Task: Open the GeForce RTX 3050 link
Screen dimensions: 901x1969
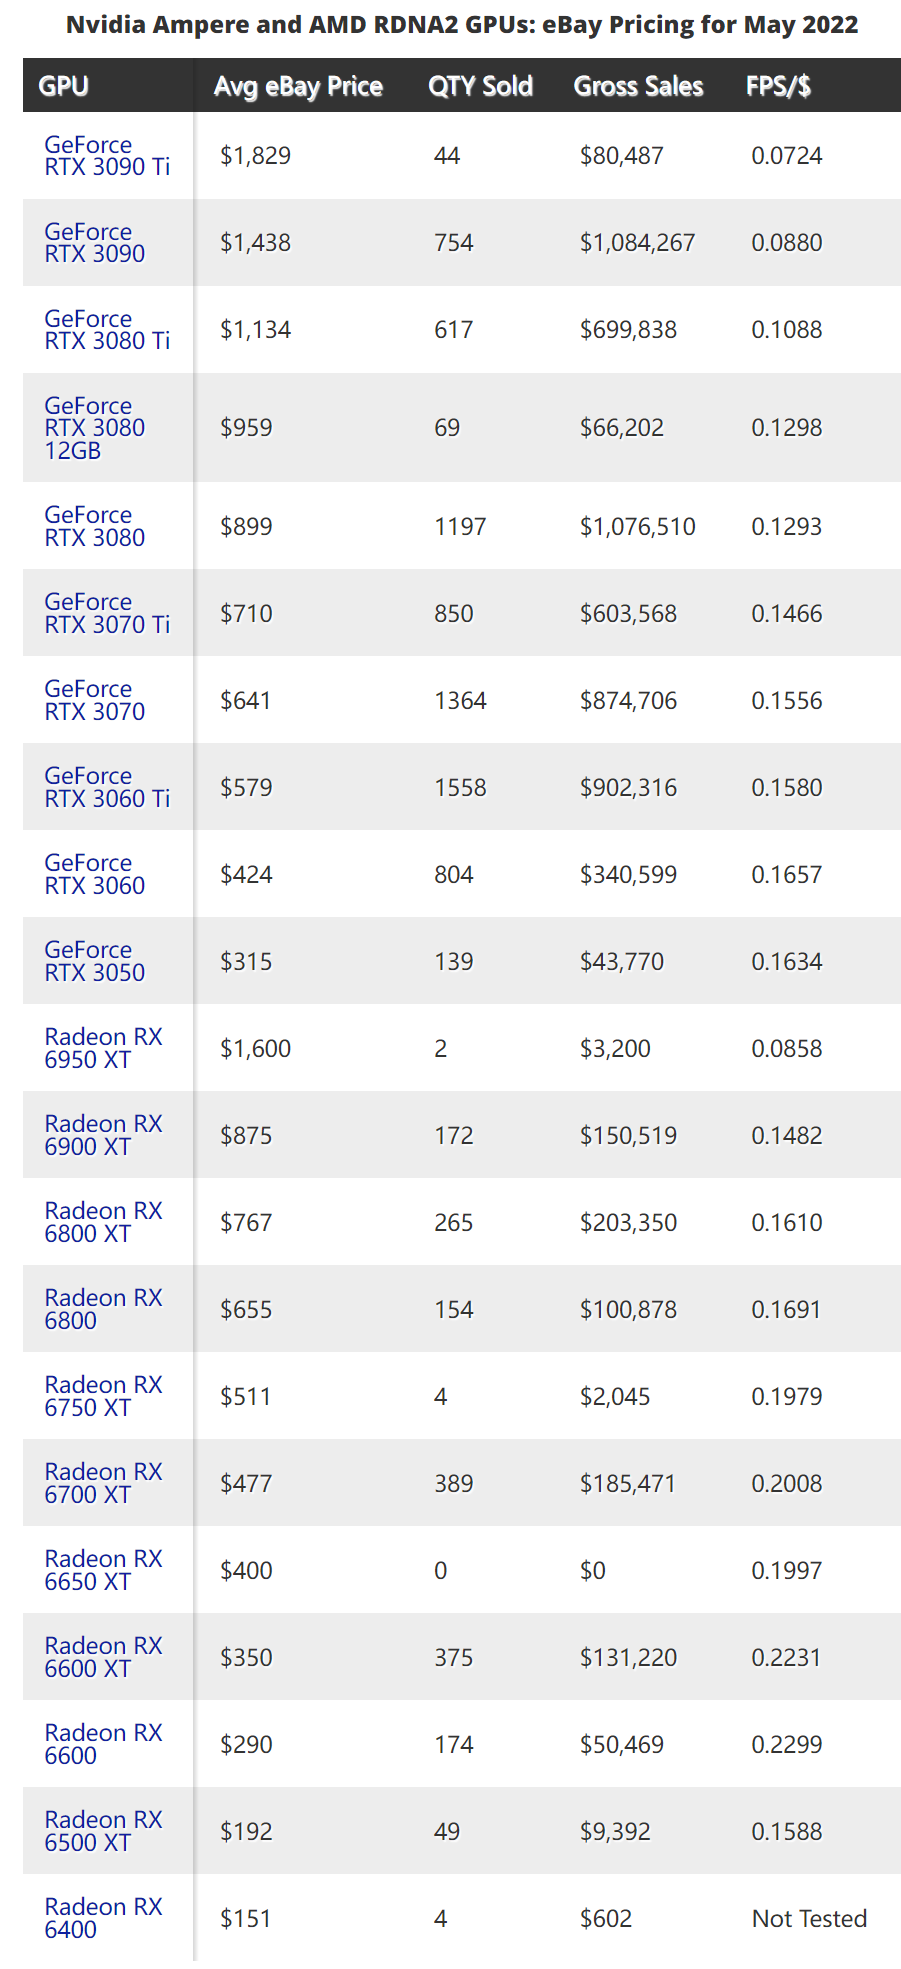Action: [x=95, y=961]
